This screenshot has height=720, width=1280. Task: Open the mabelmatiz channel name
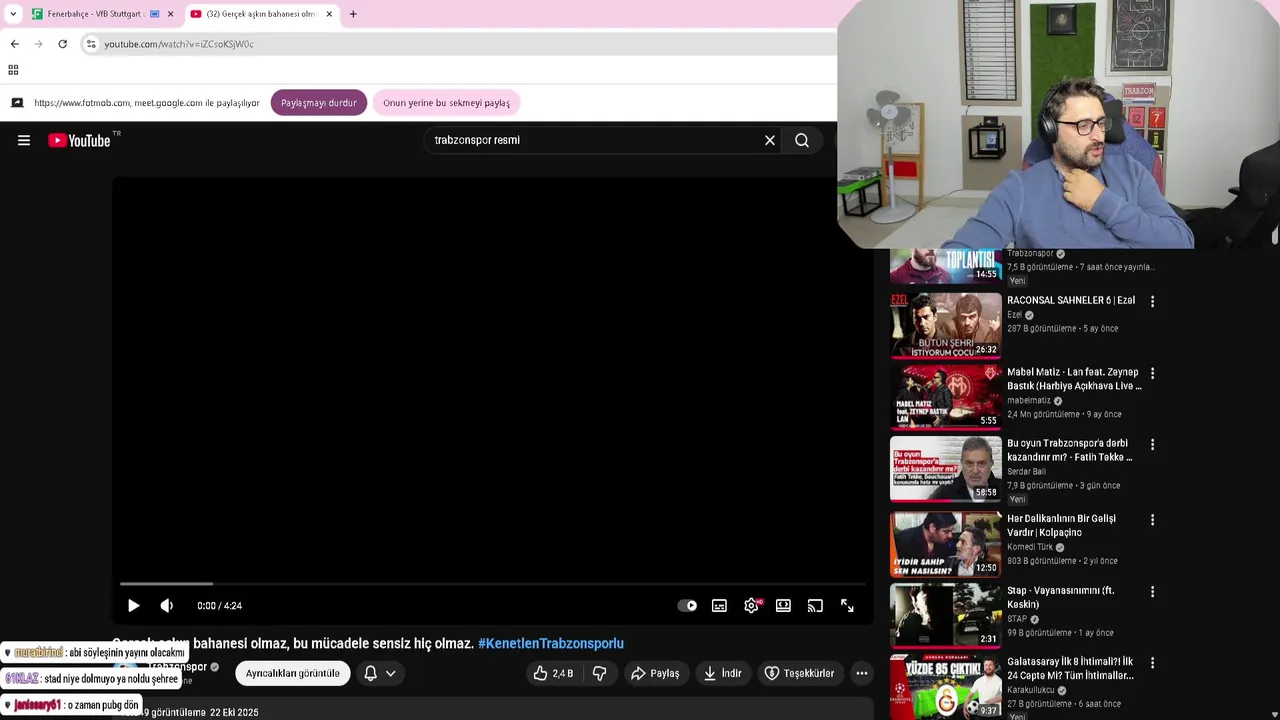(1029, 401)
